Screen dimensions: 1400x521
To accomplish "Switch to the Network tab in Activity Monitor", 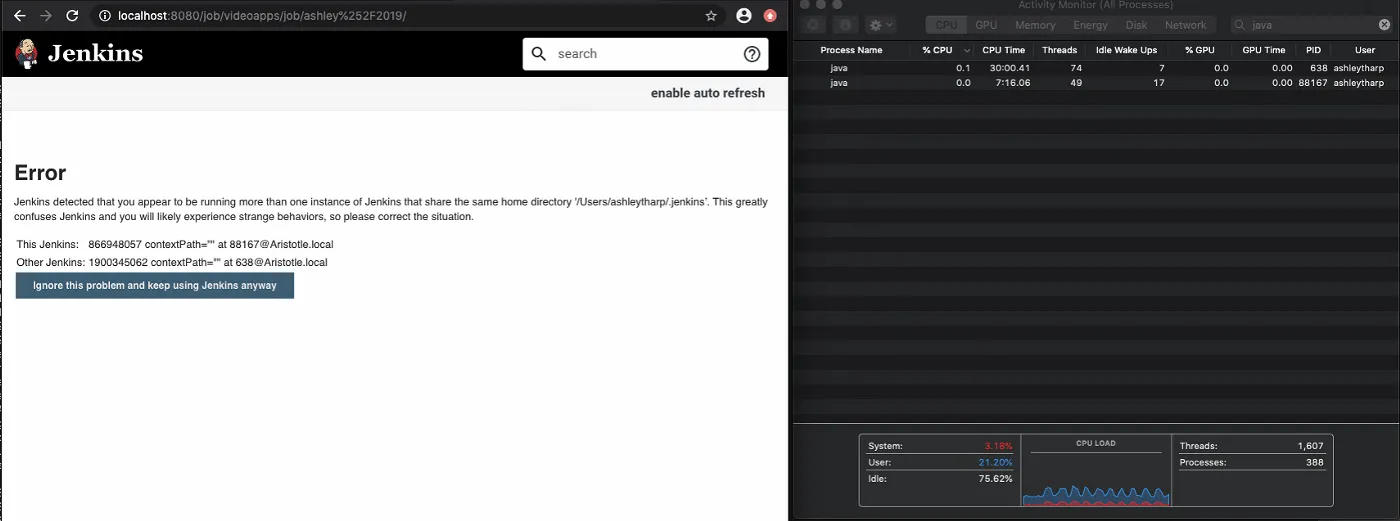I will coord(1186,25).
